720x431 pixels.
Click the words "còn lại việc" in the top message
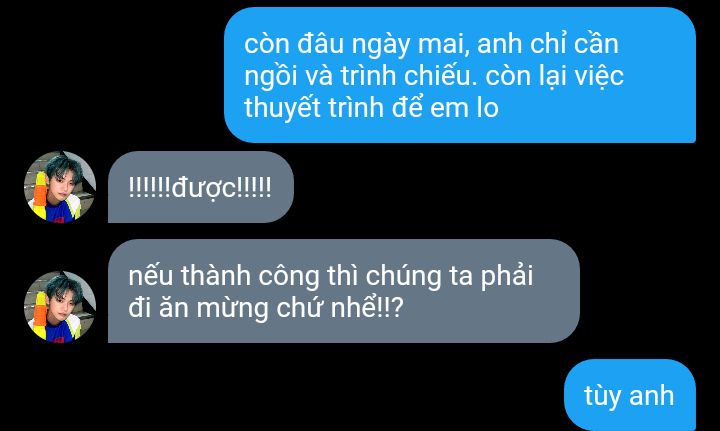[555, 77]
